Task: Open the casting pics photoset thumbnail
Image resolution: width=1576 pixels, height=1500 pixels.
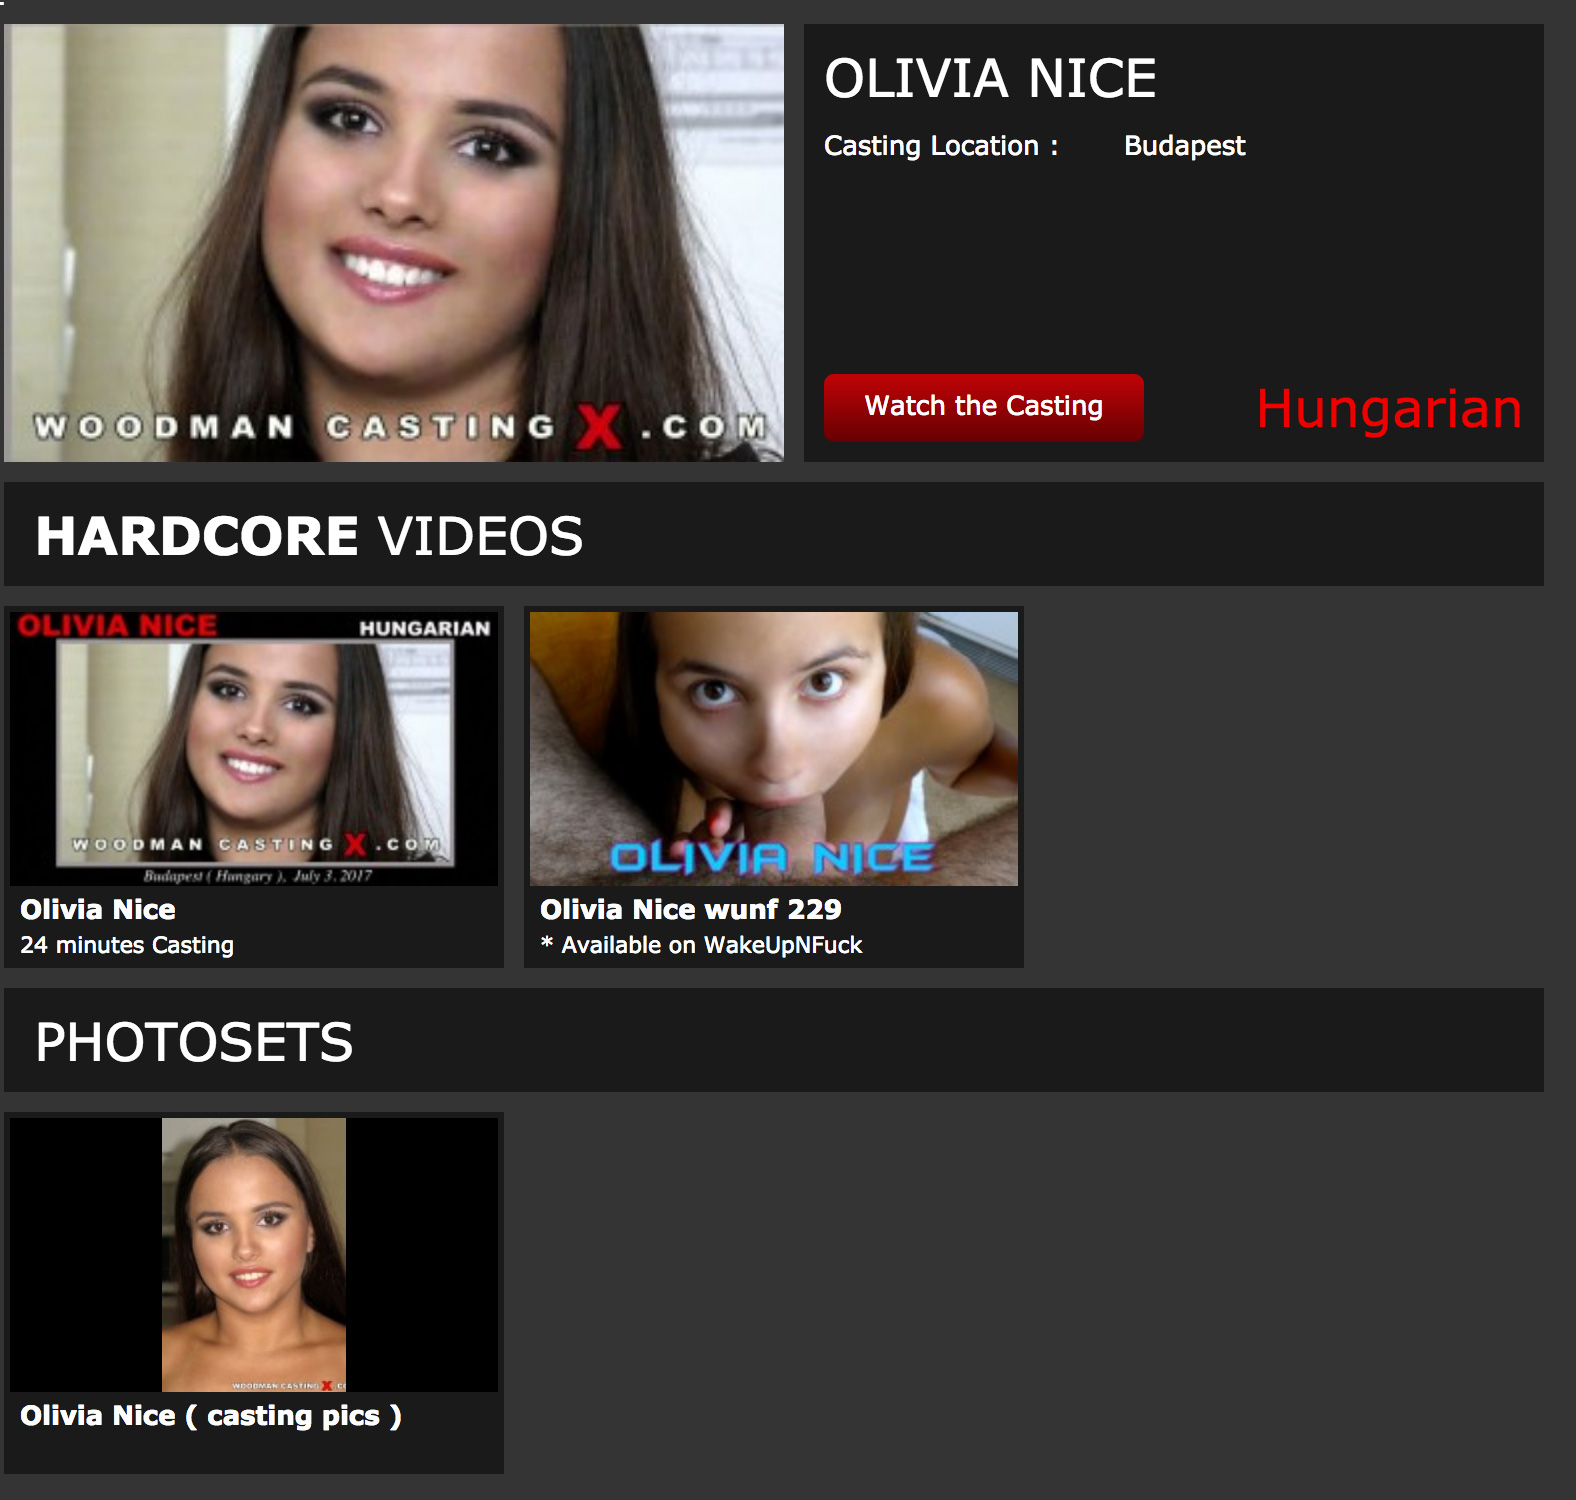Action: (x=254, y=1254)
